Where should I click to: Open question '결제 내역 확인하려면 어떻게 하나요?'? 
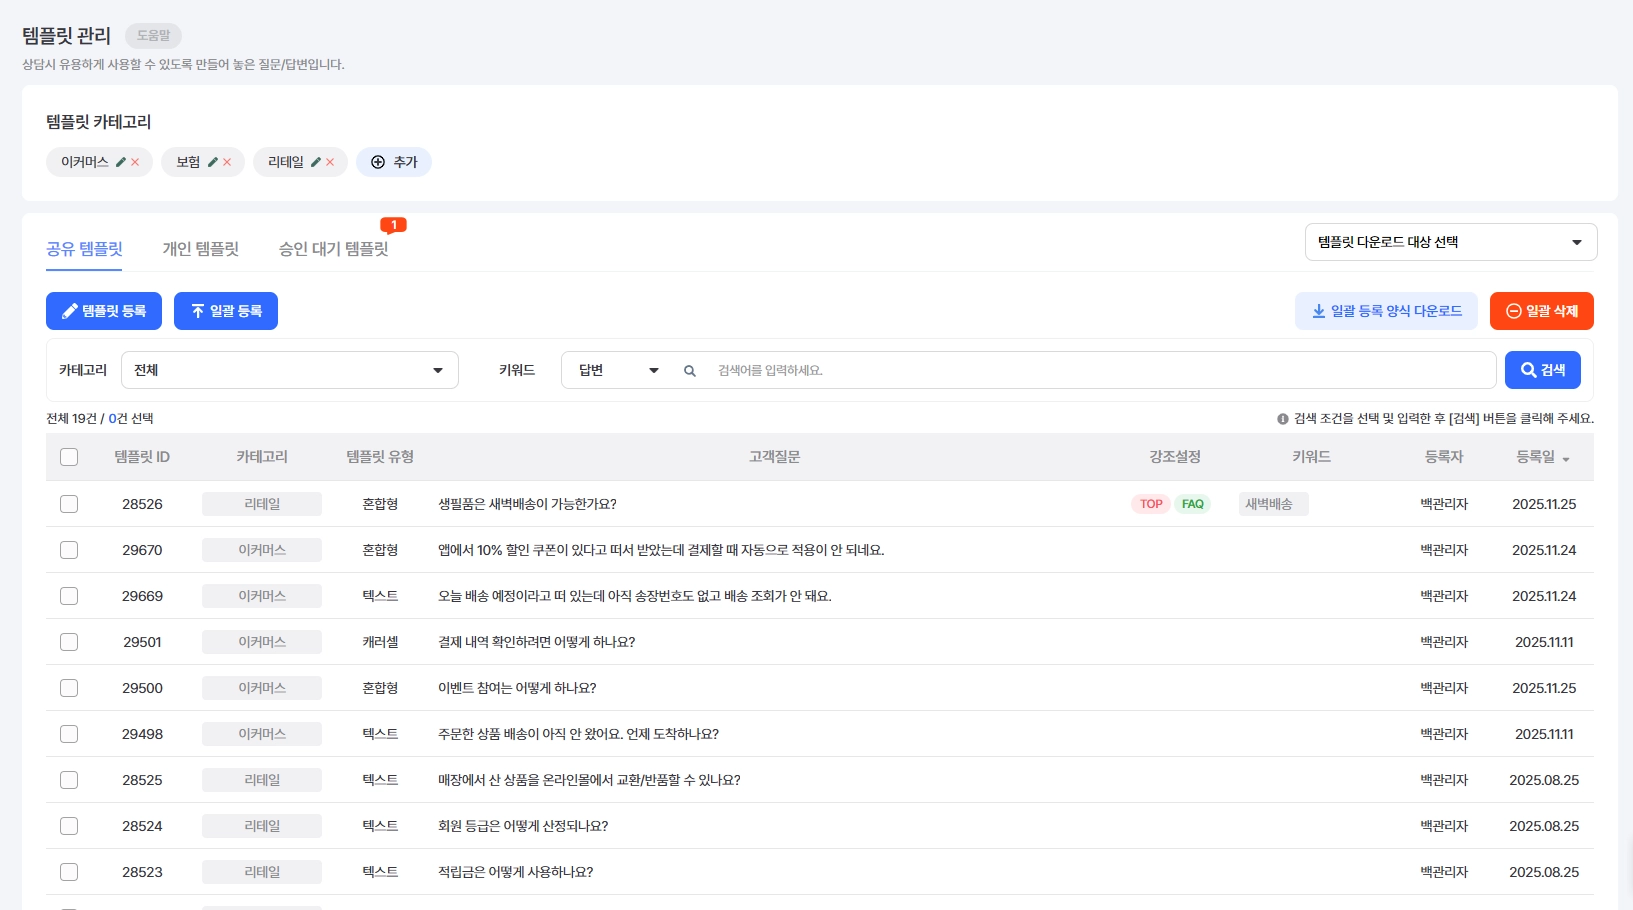coord(537,642)
